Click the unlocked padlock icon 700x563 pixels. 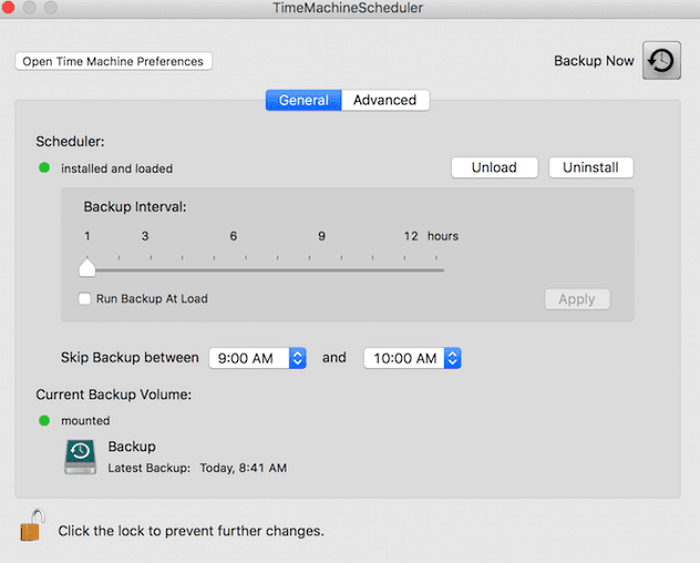[33, 525]
